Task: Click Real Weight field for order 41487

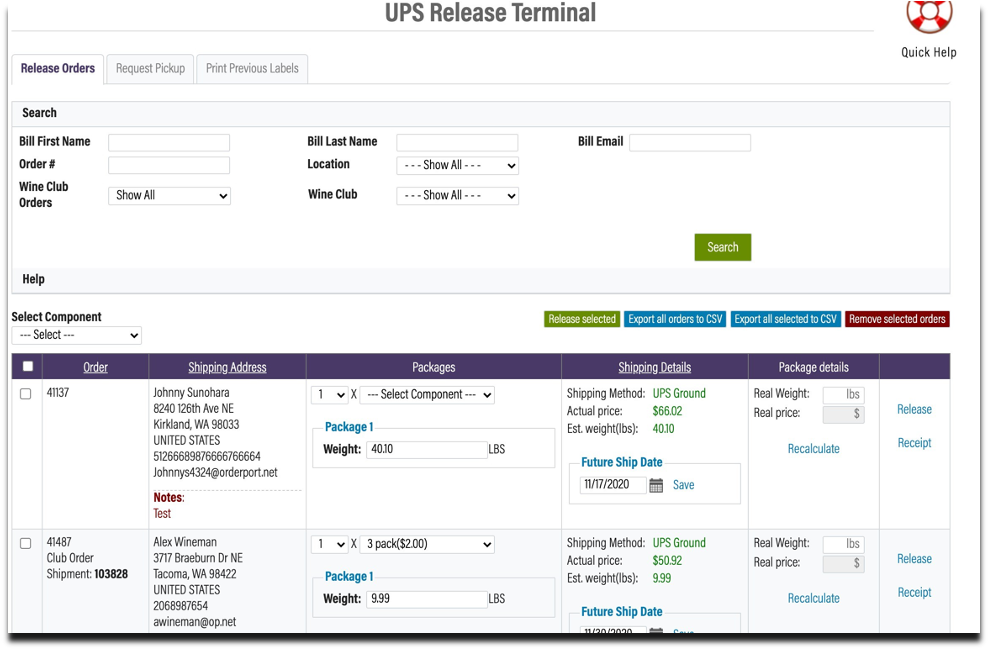Action: coord(843,545)
